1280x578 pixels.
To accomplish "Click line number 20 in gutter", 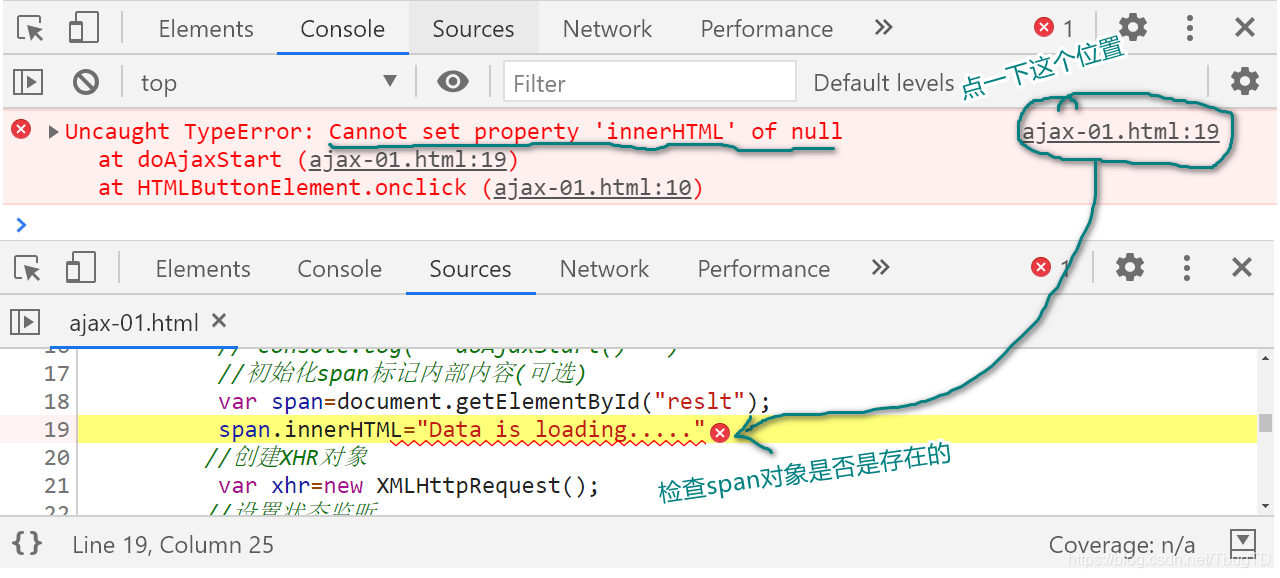I will (57, 457).
